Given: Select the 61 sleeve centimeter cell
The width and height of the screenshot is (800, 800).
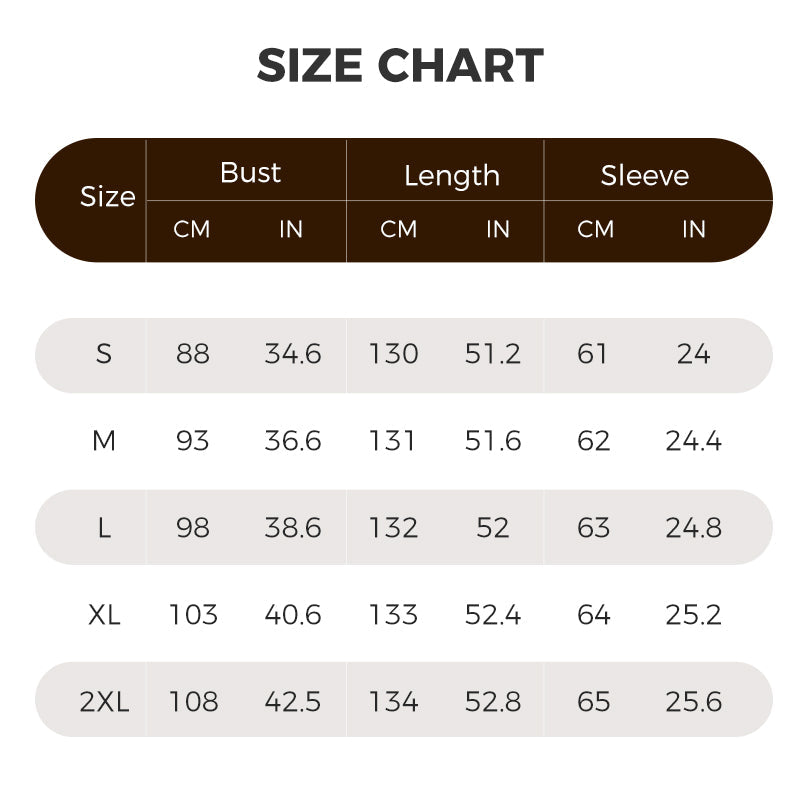Looking at the screenshot, I should [x=593, y=354].
